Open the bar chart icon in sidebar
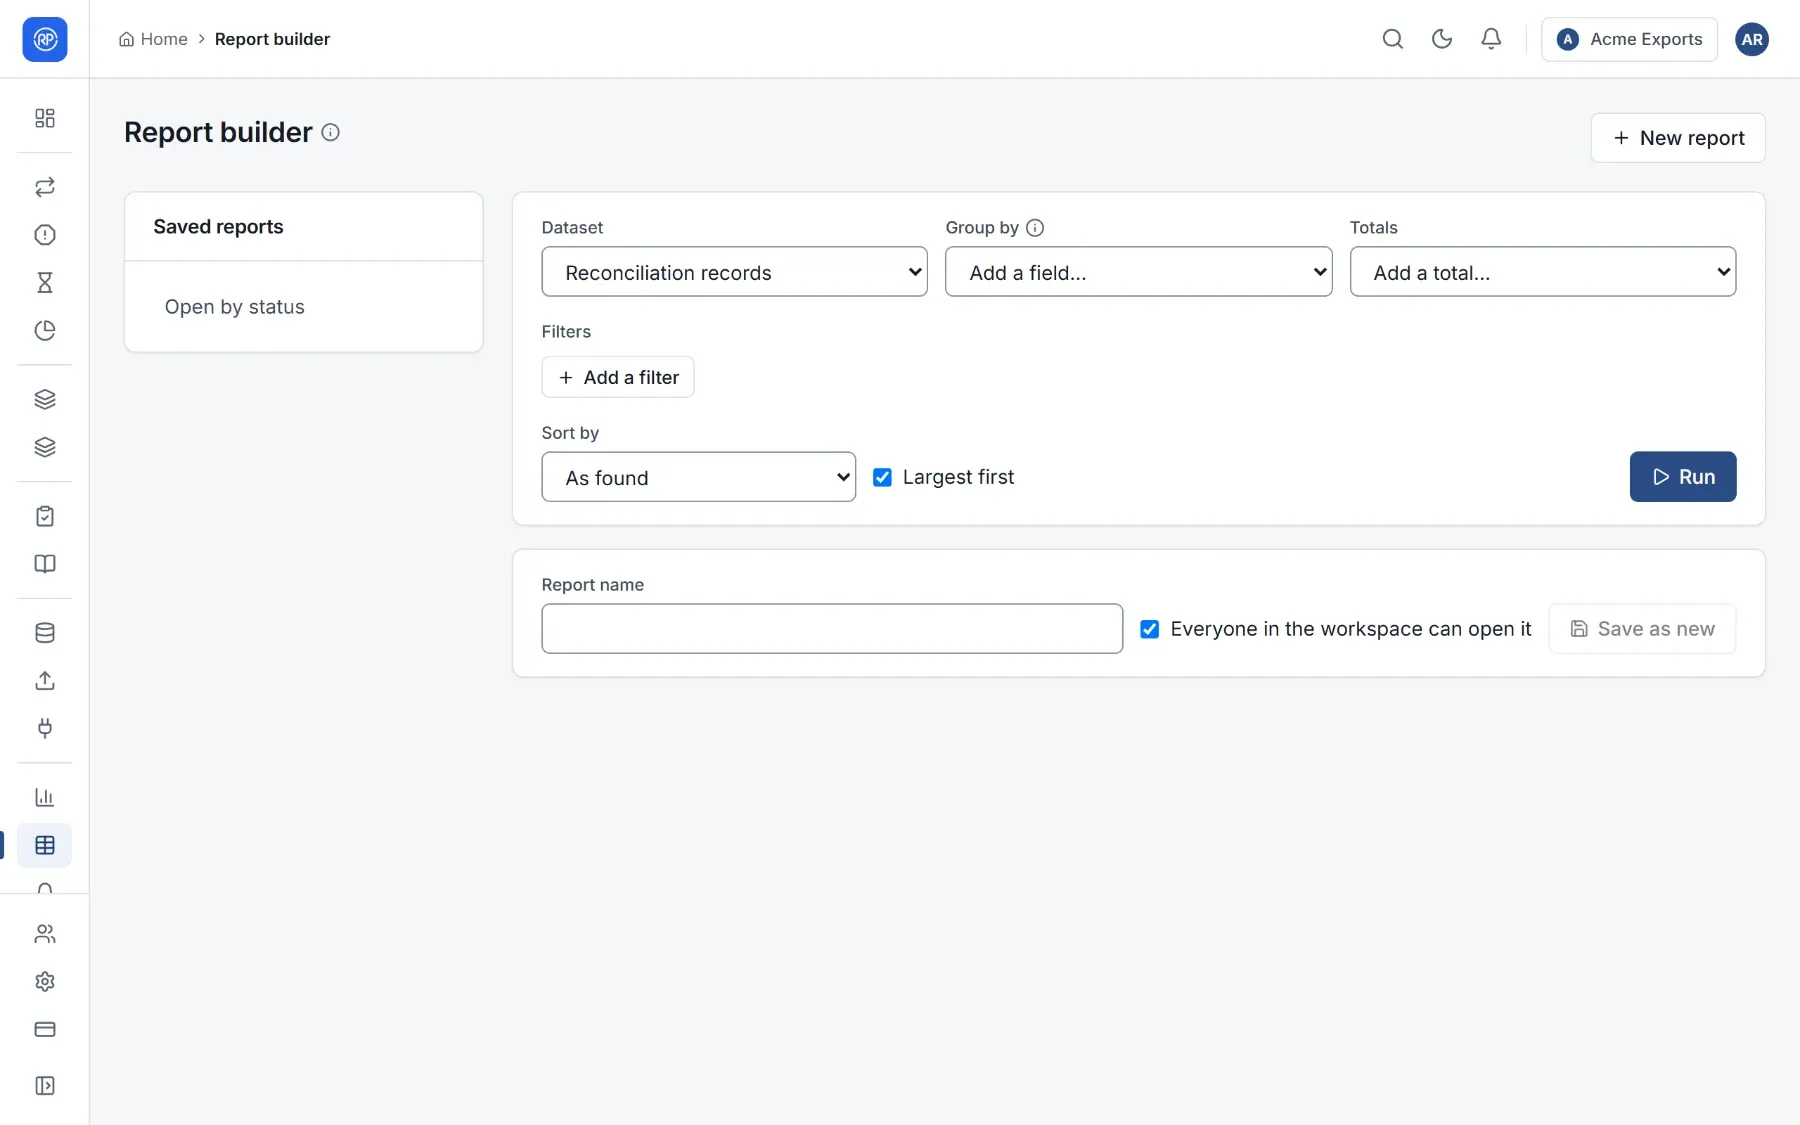 [44, 797]
